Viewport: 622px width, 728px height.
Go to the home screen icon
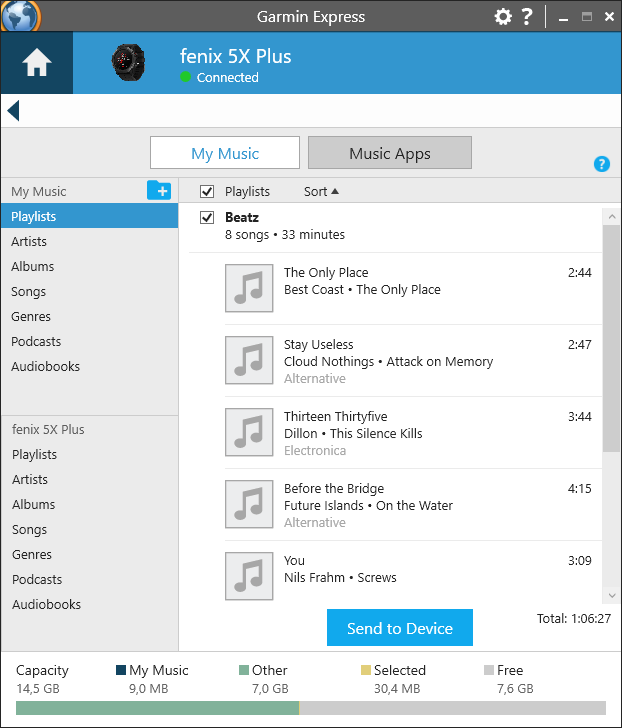click(37, 63)
